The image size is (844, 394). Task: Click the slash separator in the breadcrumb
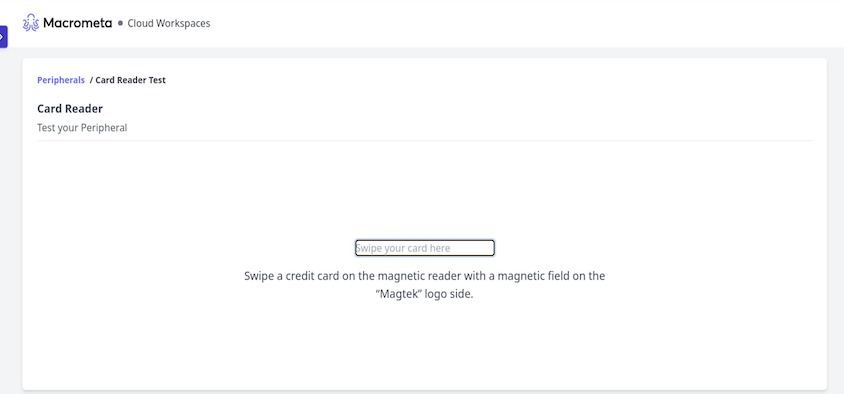(91, 80)
